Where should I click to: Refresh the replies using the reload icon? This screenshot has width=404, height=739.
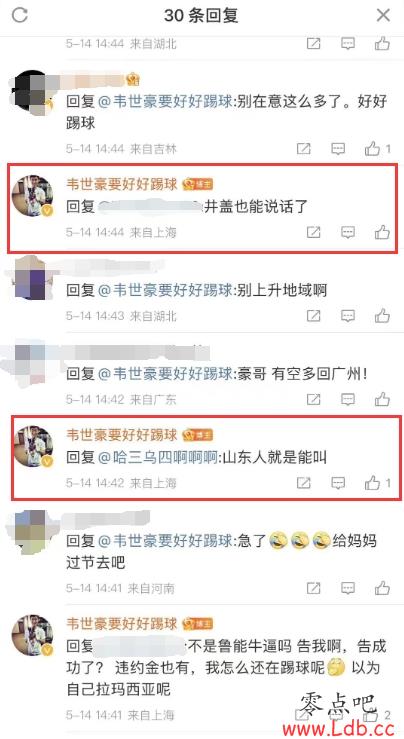click(20, 15)
